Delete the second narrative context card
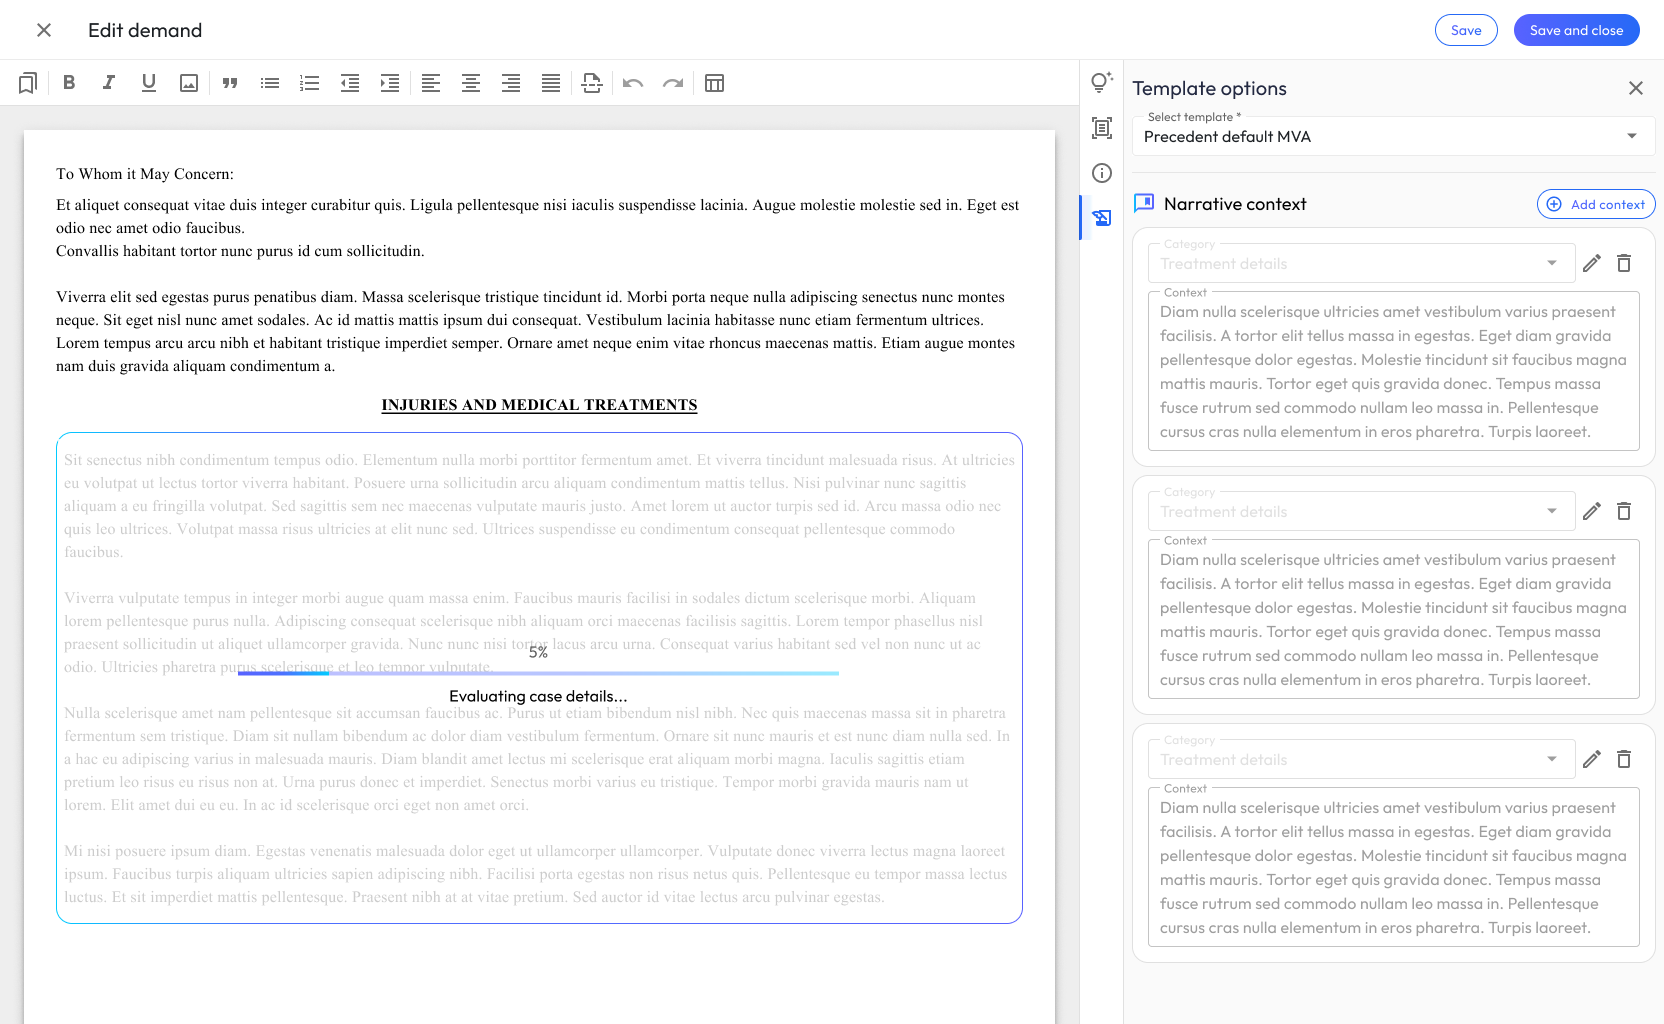 pos(1624,511)
